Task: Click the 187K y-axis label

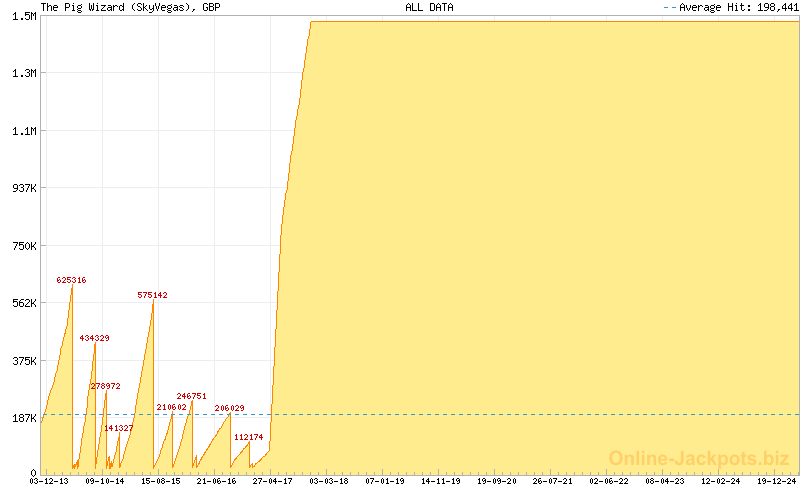Action: coord(24,418)
